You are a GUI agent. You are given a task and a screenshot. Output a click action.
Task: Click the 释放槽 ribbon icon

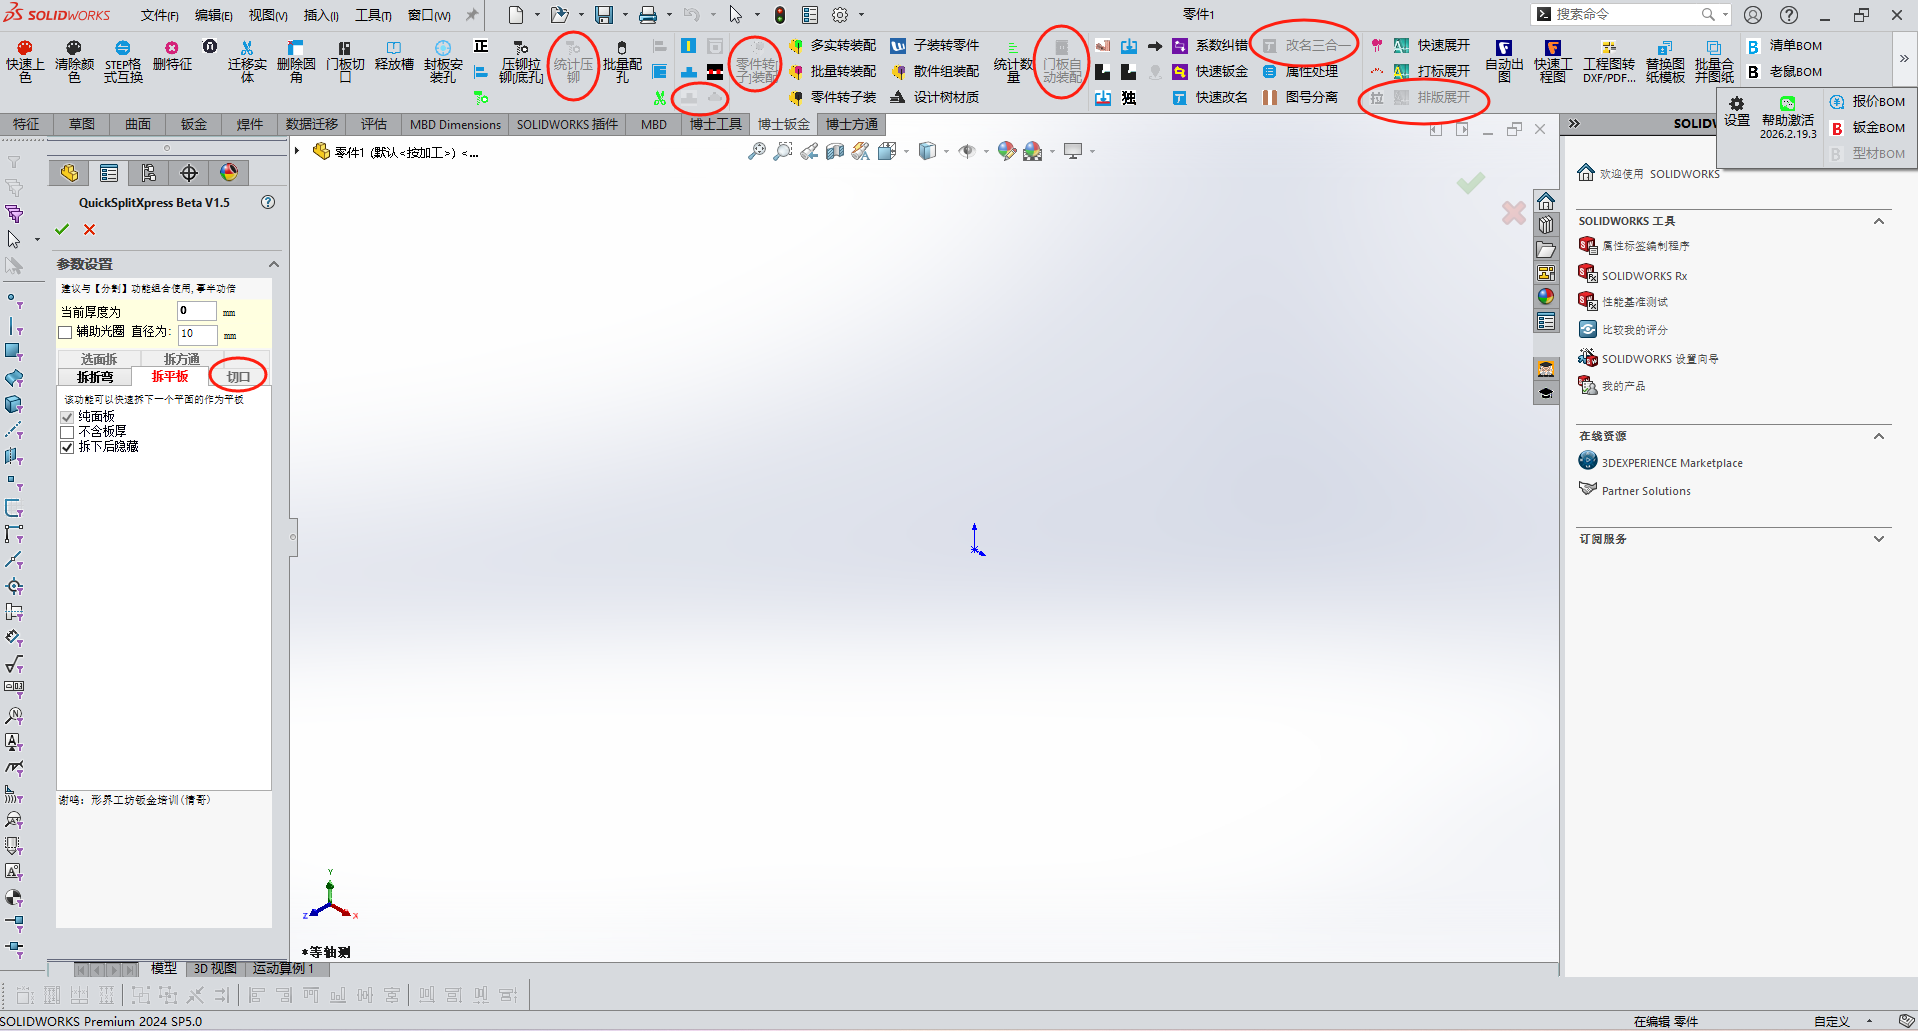click(394, 48)
